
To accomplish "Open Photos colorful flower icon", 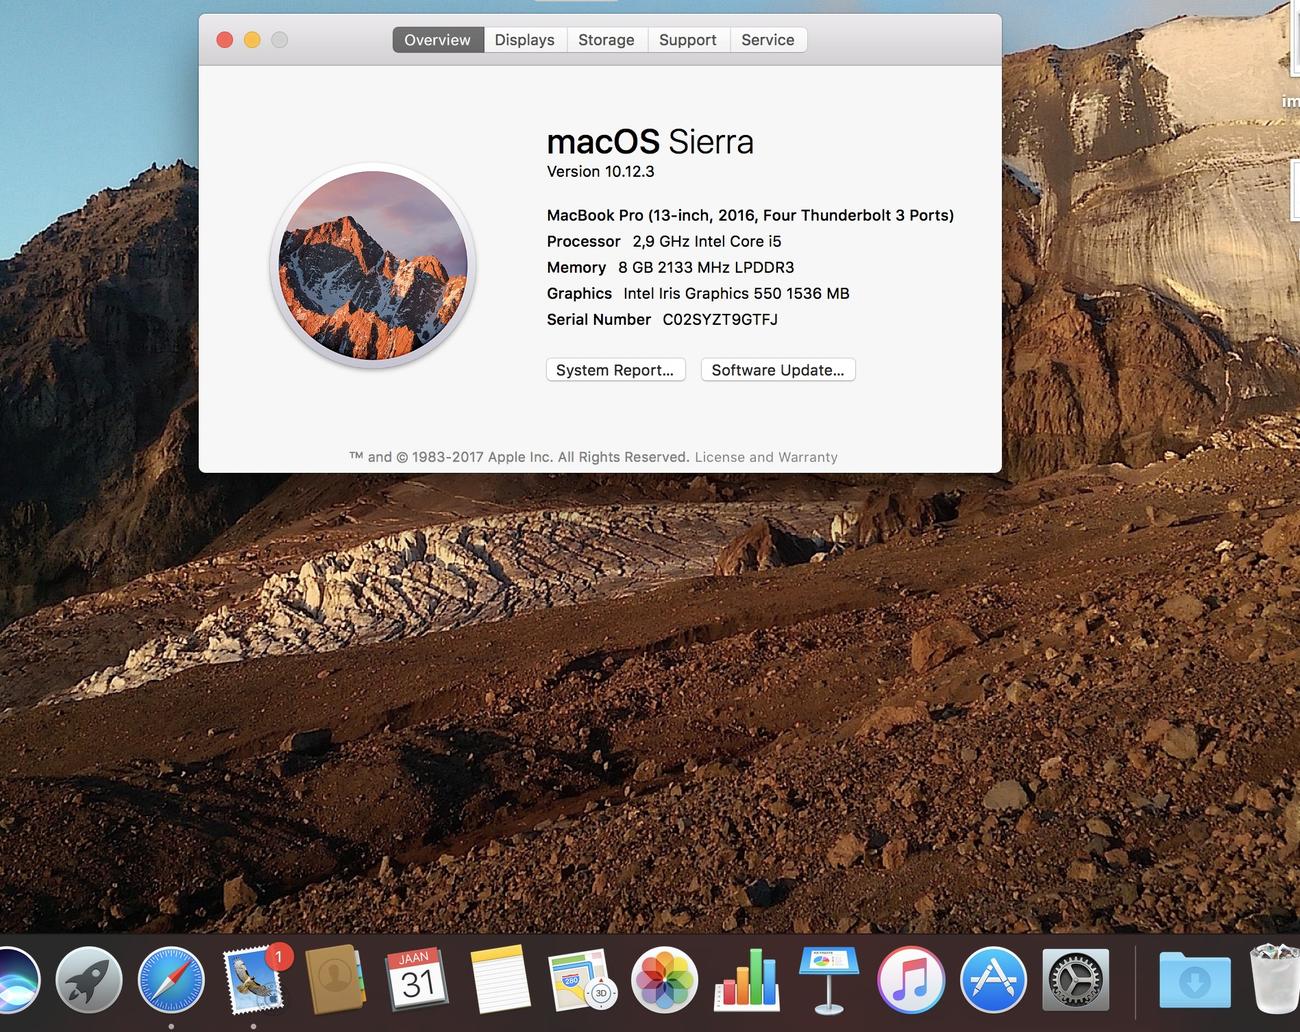I will pos(664,980).
